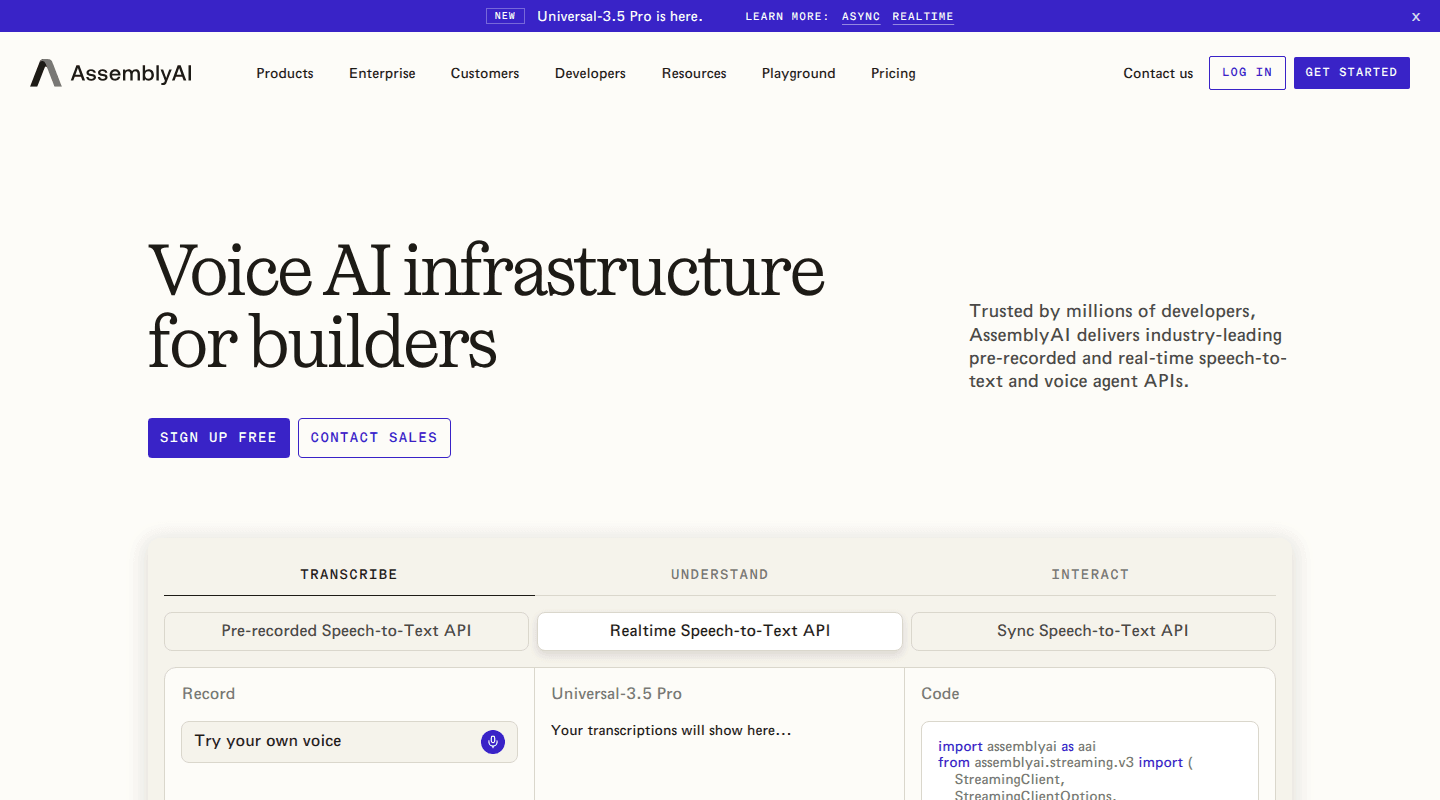This screenshot has width=1440, height=800.
Task: Select Sync Speech-to-Text API
Action: pos(1093,631)
